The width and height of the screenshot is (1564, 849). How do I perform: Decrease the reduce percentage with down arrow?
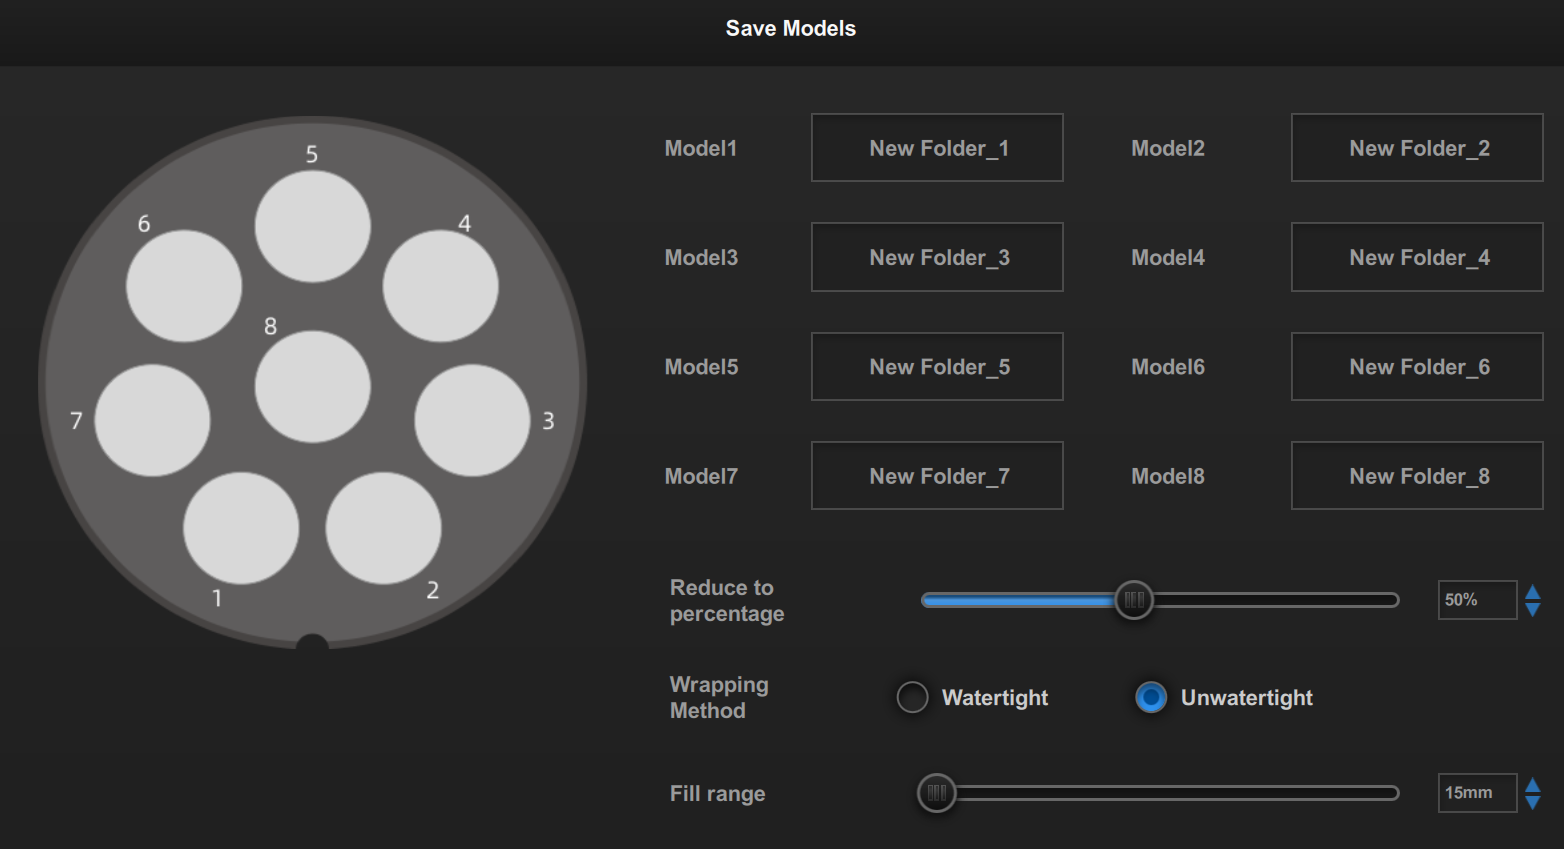tap(1532, 609)
